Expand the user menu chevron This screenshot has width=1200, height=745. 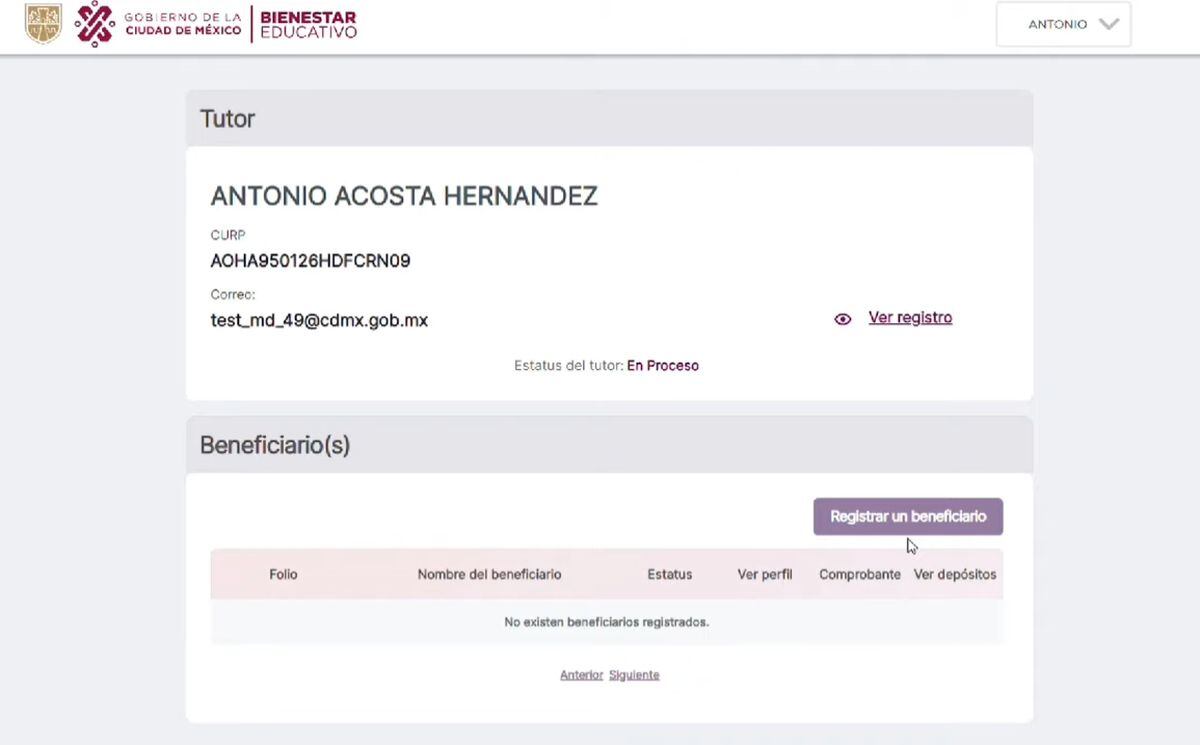pos(1108,23)
